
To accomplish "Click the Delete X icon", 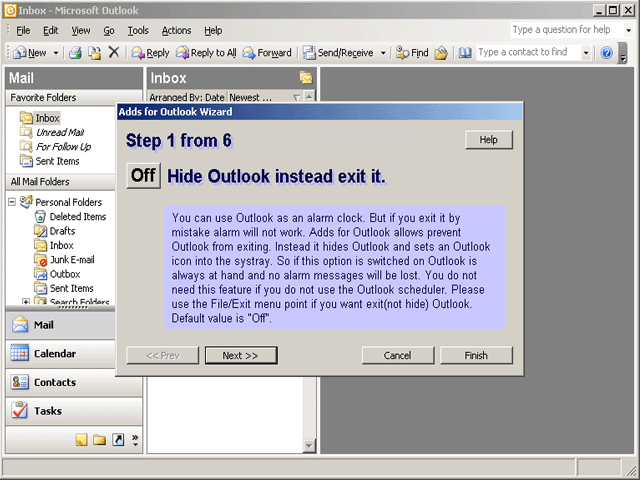I will click(114, 52).
